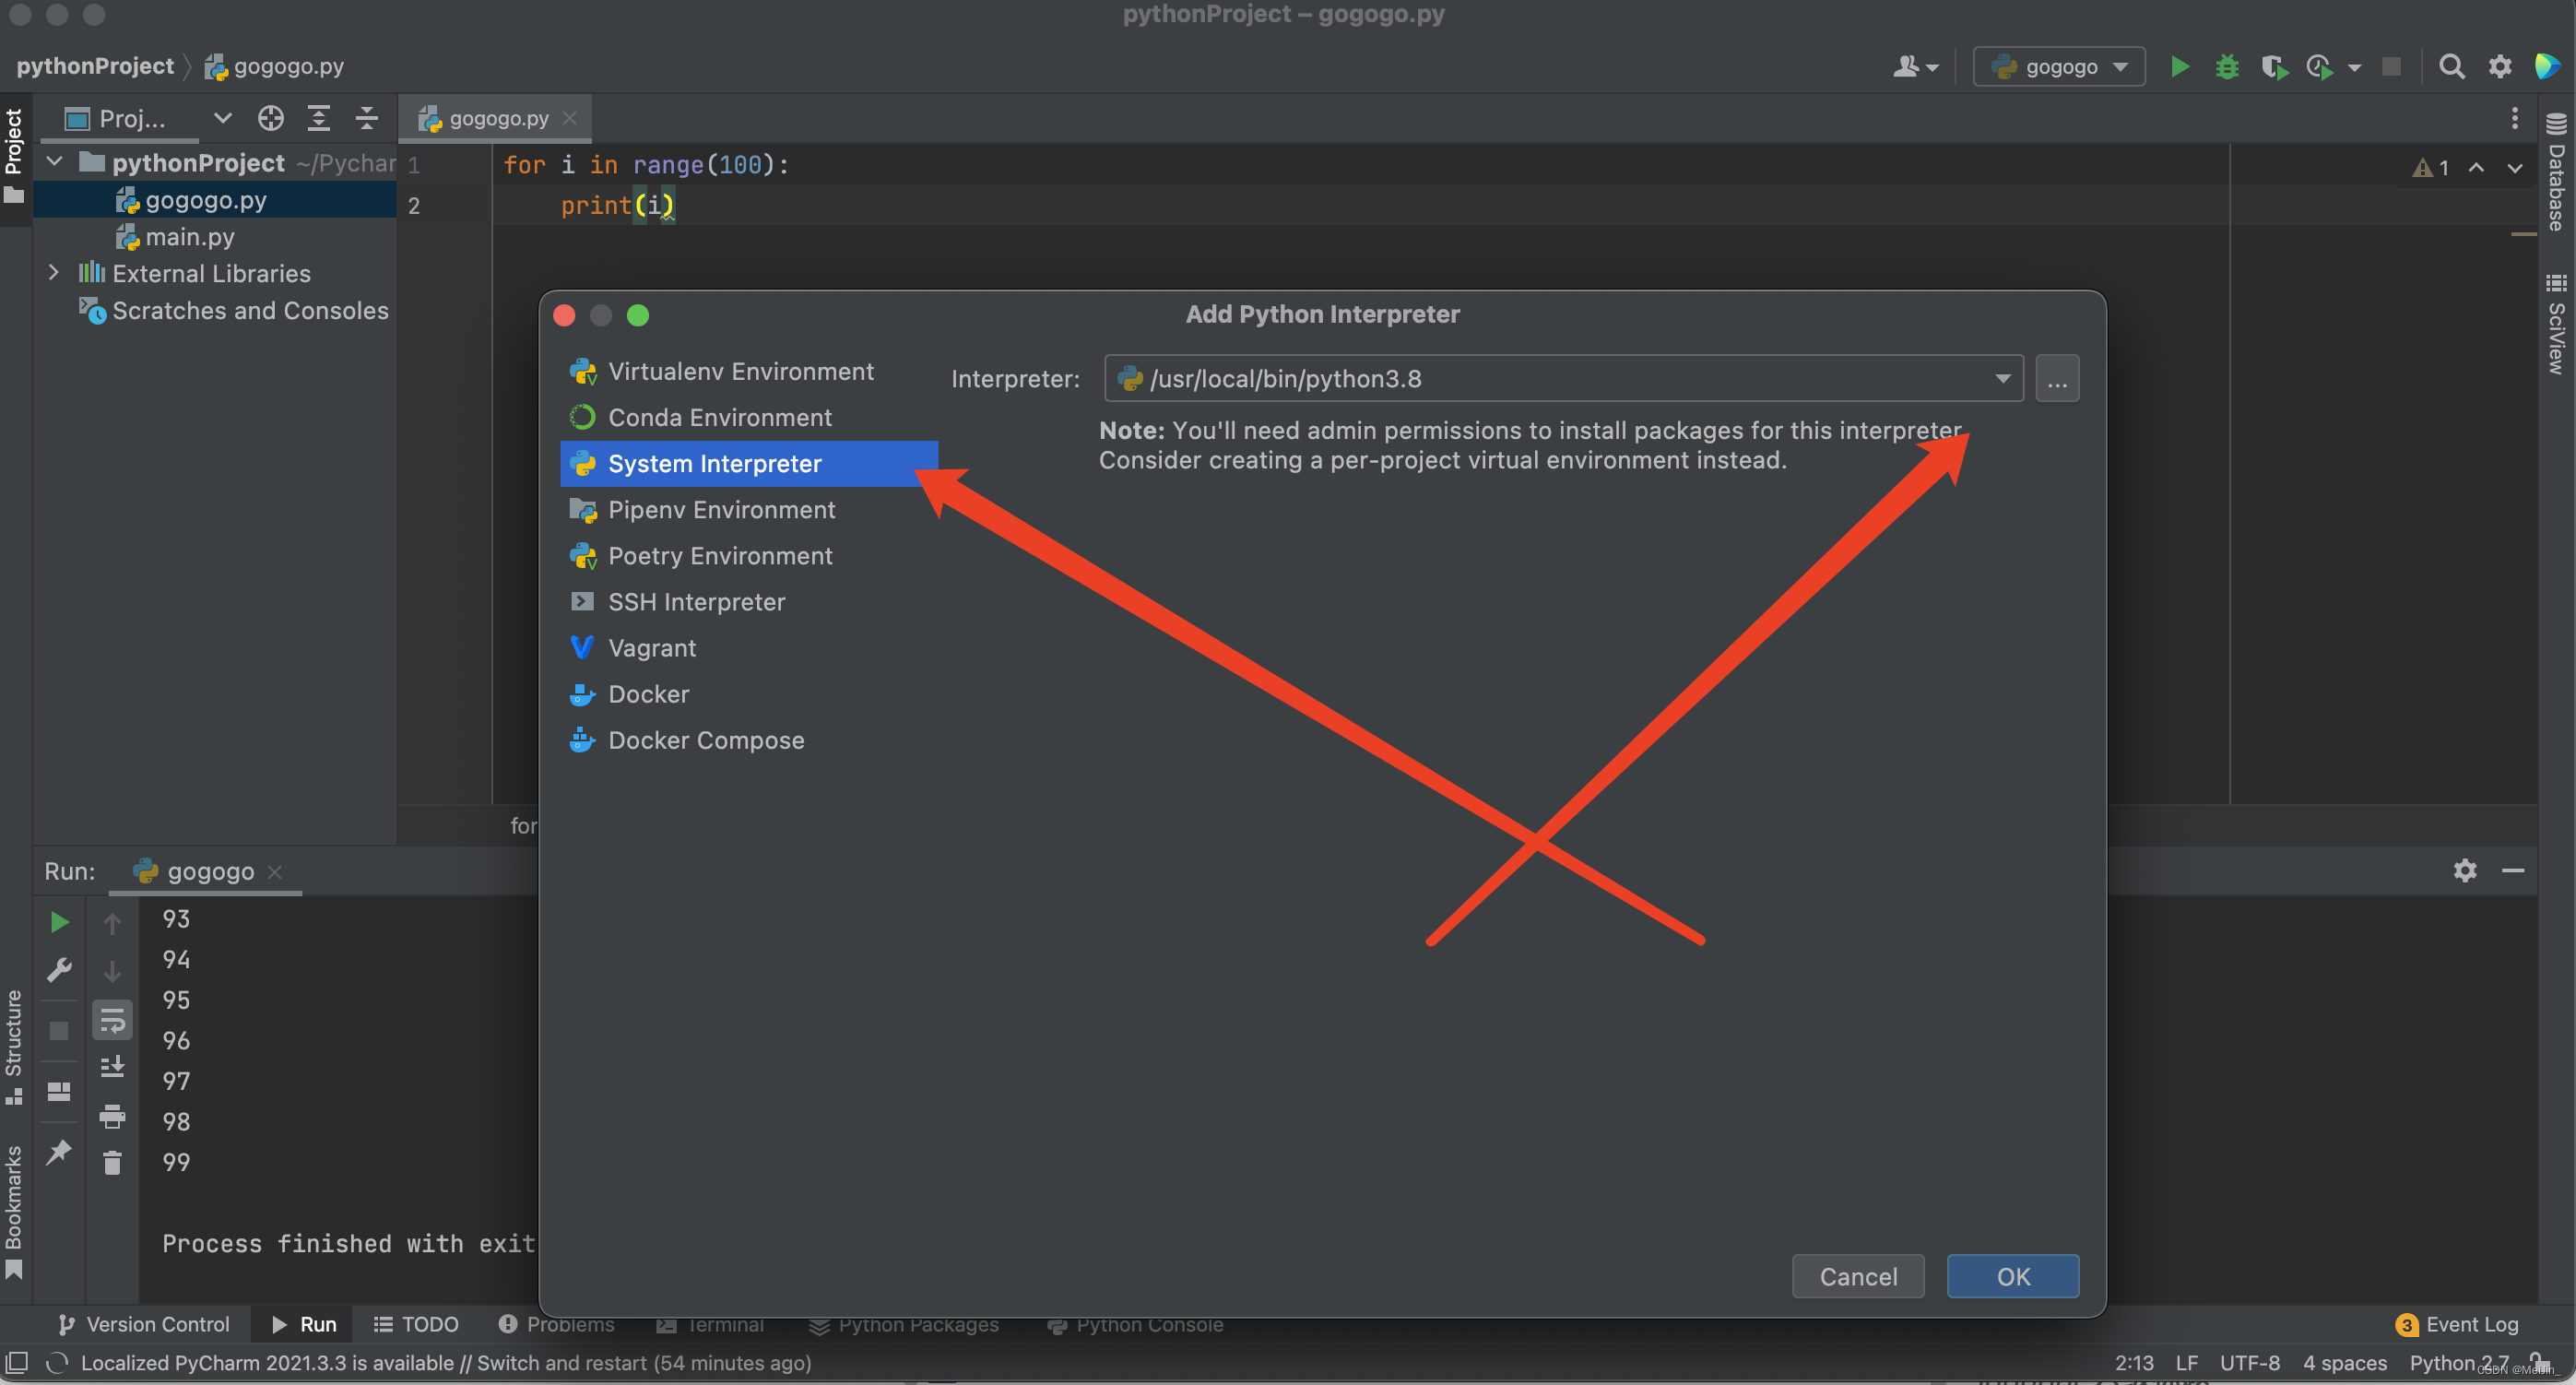This screenshot has height=1385, width=2576.
Task: Open Structure side panel
Action: 13,1047
